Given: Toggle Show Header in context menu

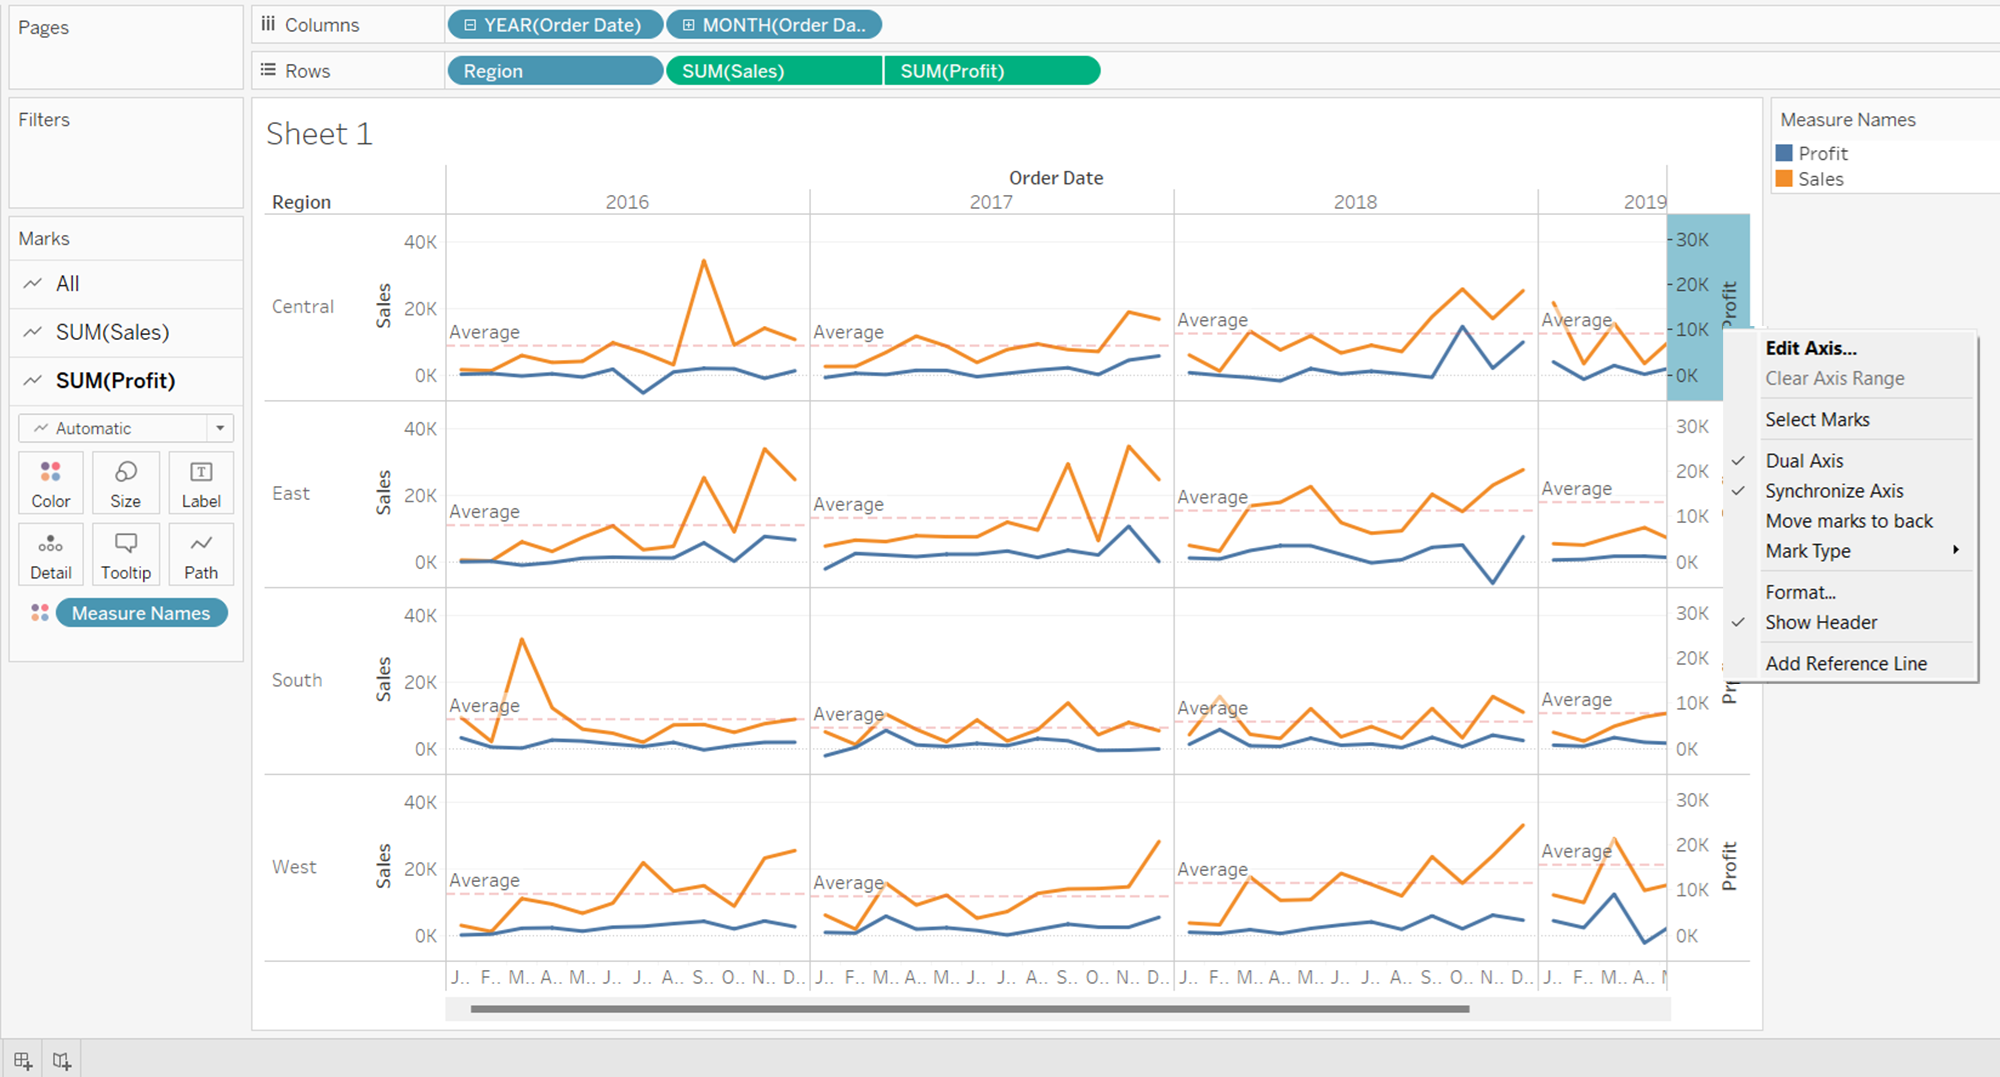Looking at the screenshot, I should click(x=1821, y=623).
